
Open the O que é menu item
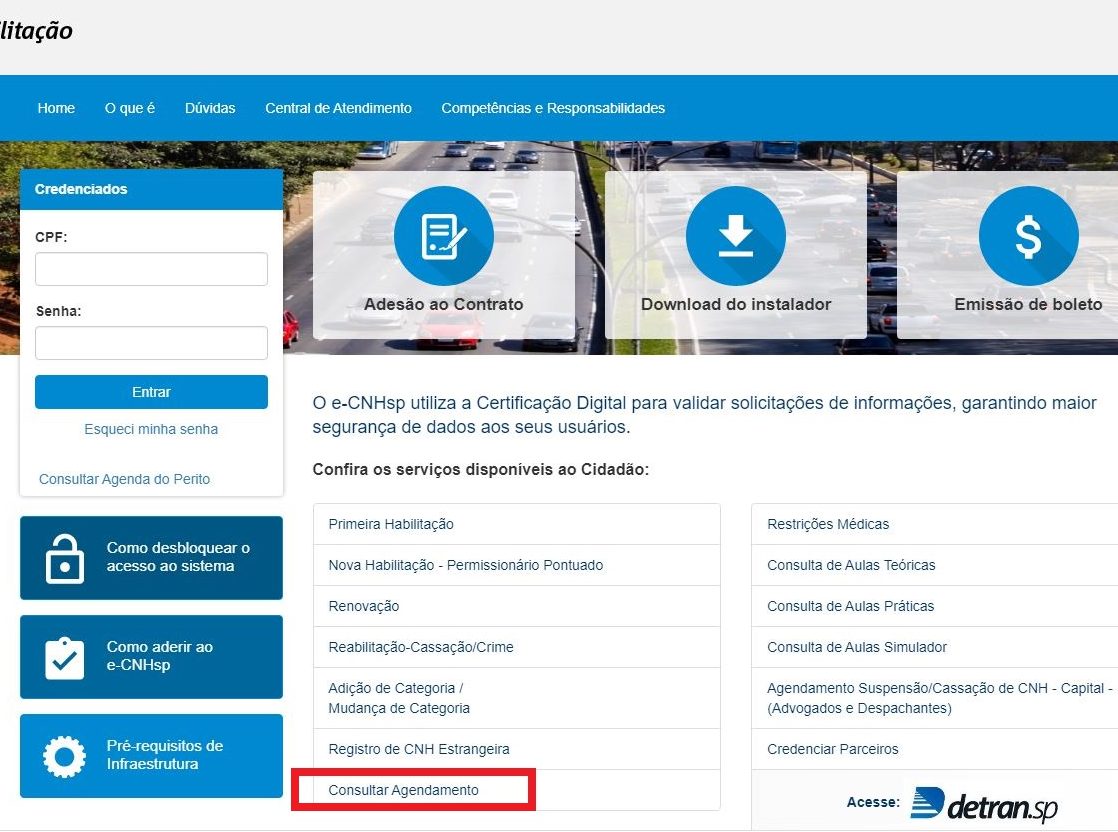point(130,108)
